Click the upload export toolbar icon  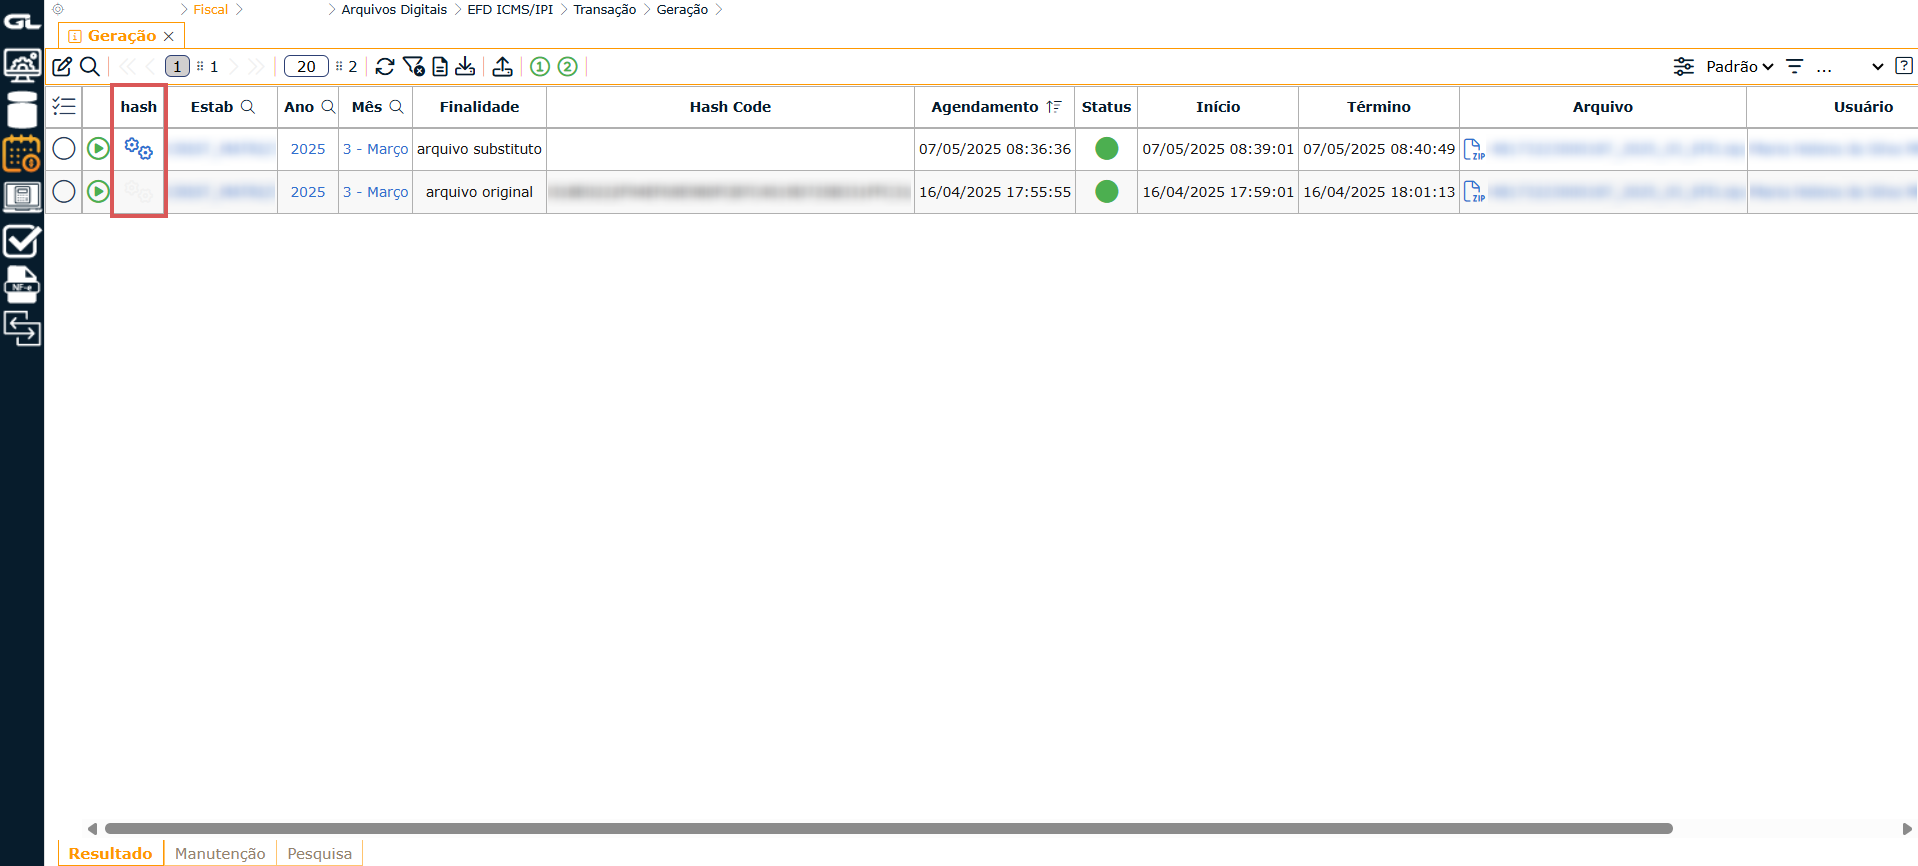(503, 66)
